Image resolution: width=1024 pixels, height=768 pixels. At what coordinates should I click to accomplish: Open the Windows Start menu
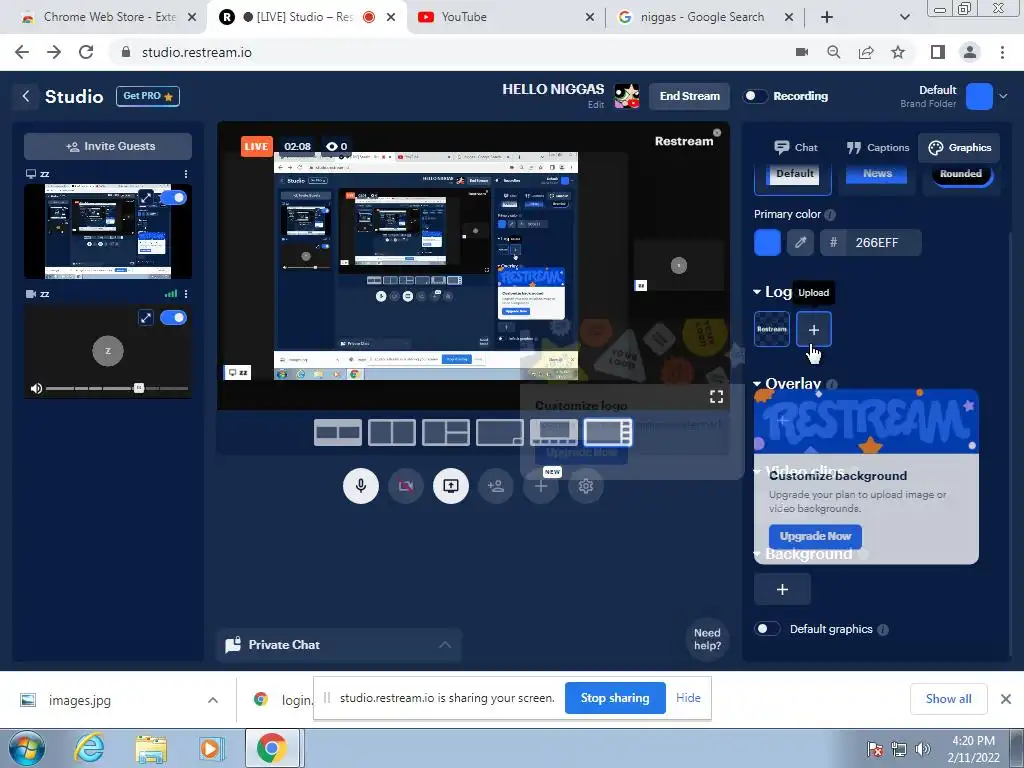pyautogui.click(x=25, y=748)
